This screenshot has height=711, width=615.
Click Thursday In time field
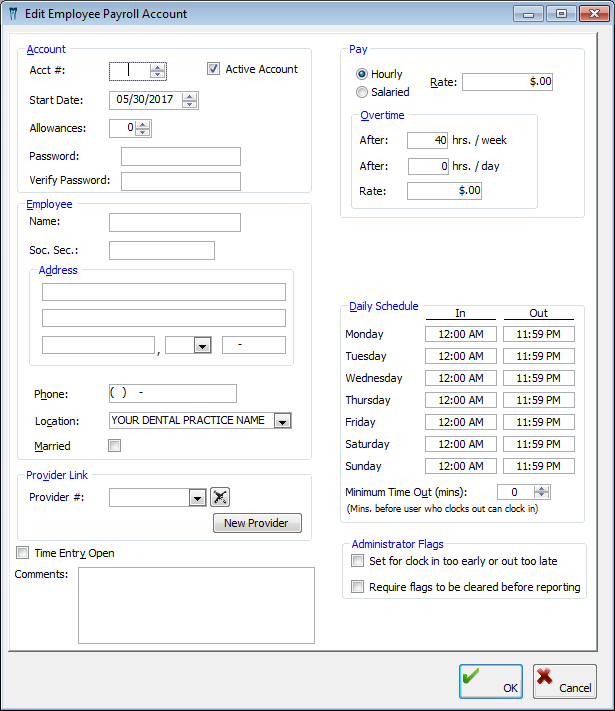point(461,400)
